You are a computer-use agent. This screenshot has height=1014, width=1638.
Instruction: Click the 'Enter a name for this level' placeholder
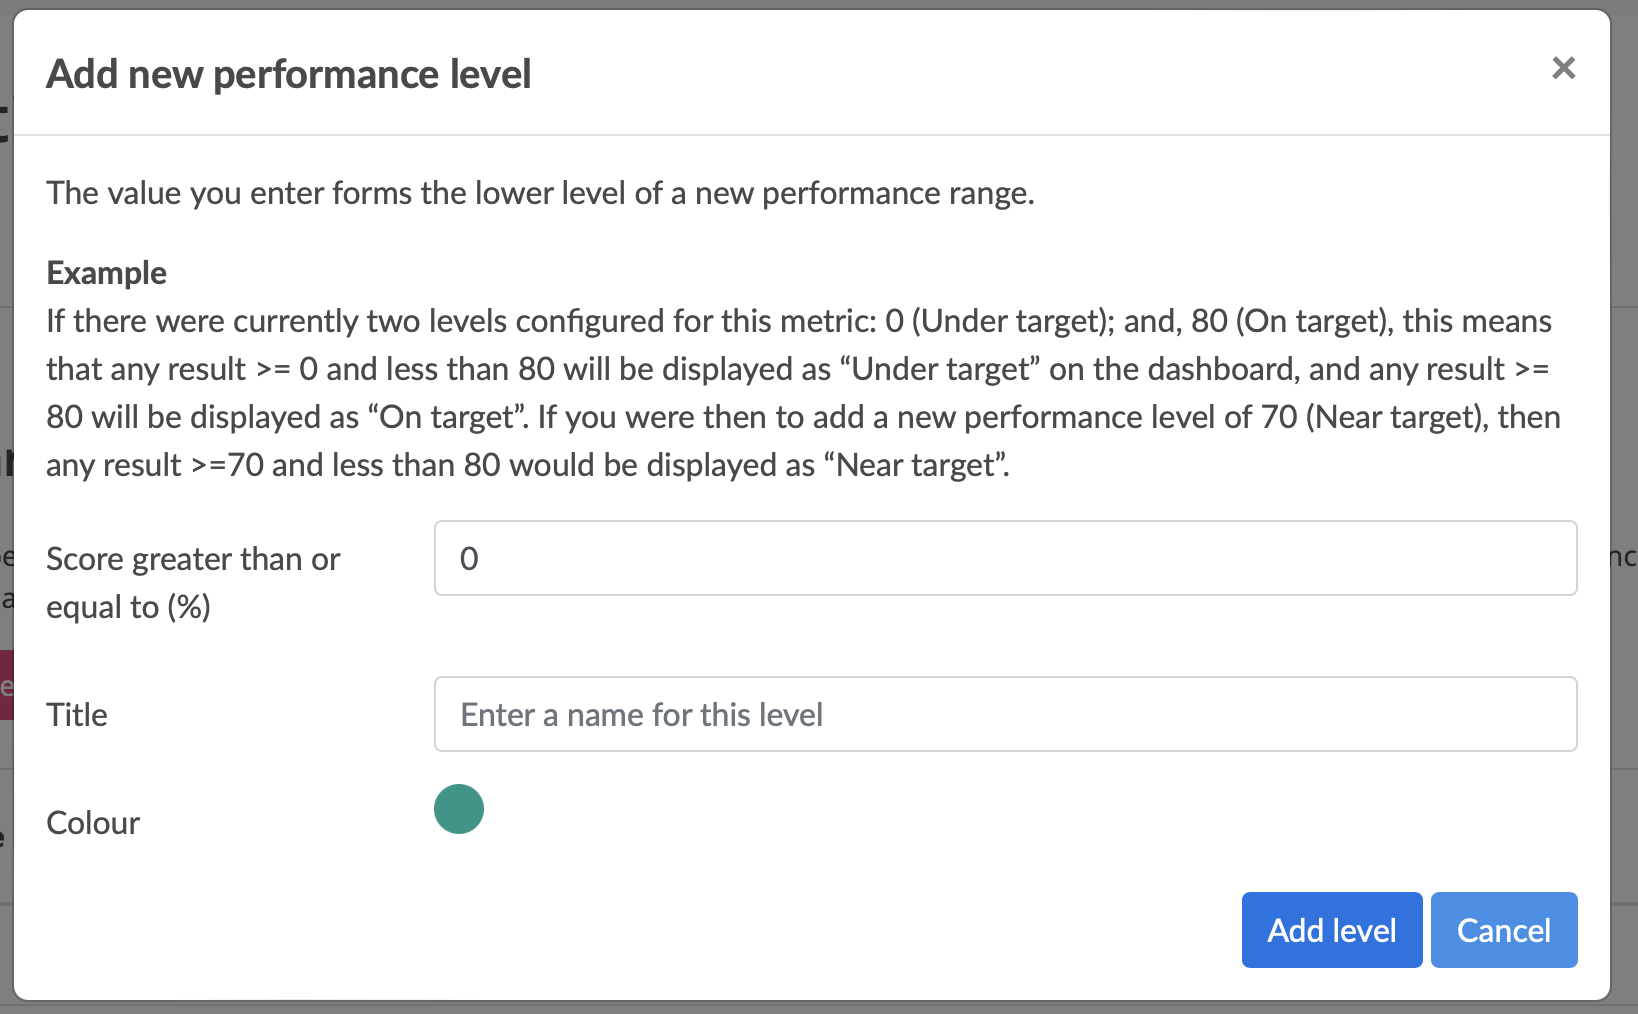coord(642,715)
